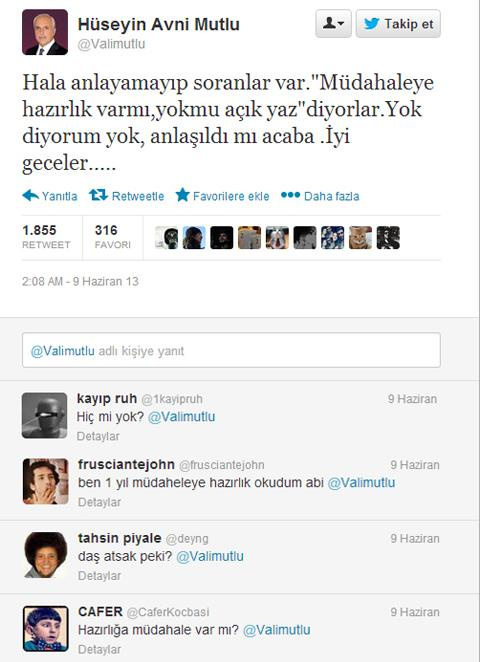Expand the Daha fazla options

point(321,196)
